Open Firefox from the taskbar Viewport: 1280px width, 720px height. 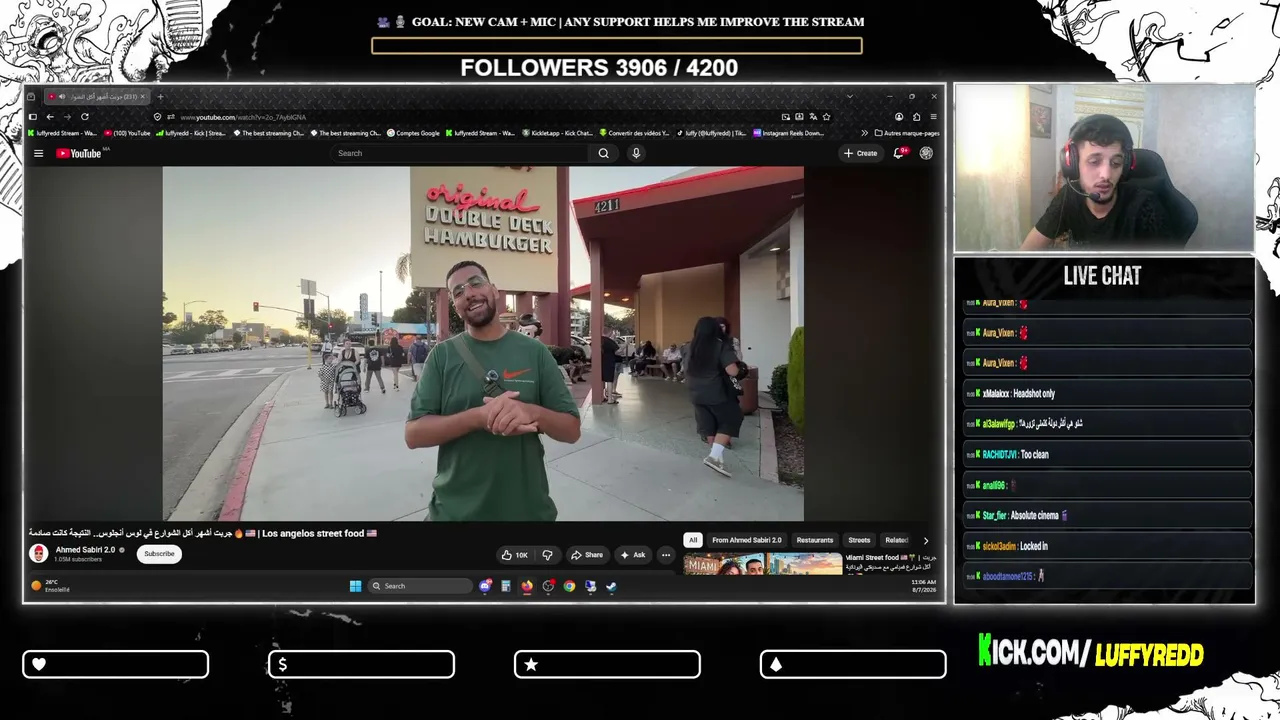pos(527,586)
